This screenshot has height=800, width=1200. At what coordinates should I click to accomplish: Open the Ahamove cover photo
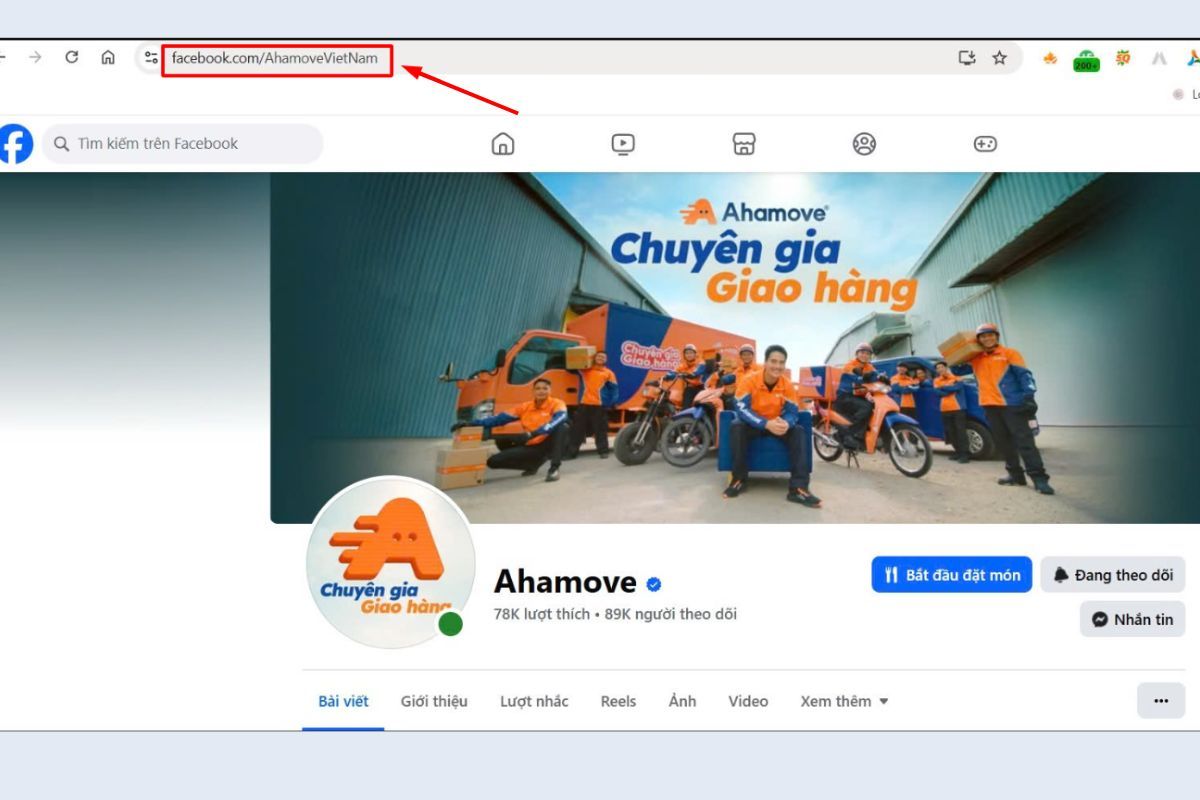(x=735, y=347)
